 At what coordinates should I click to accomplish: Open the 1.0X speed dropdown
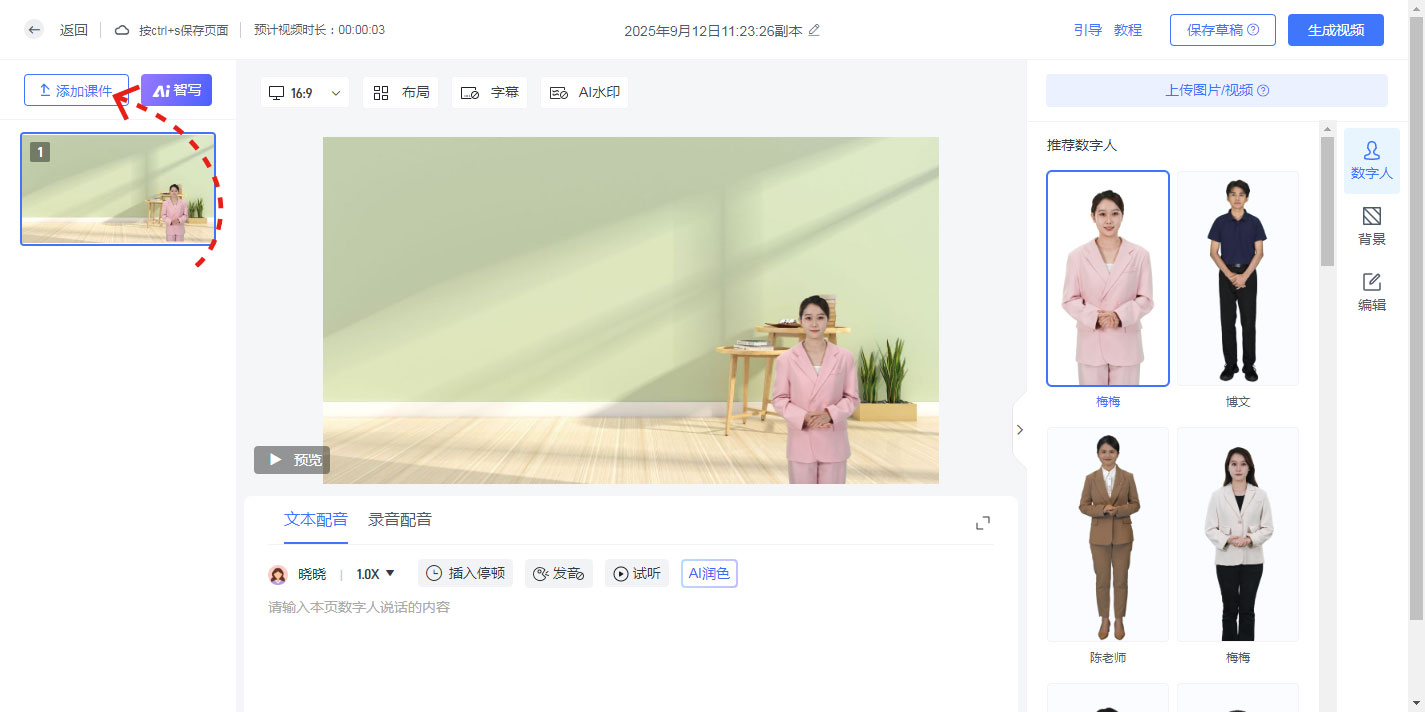tap(374, 573)
